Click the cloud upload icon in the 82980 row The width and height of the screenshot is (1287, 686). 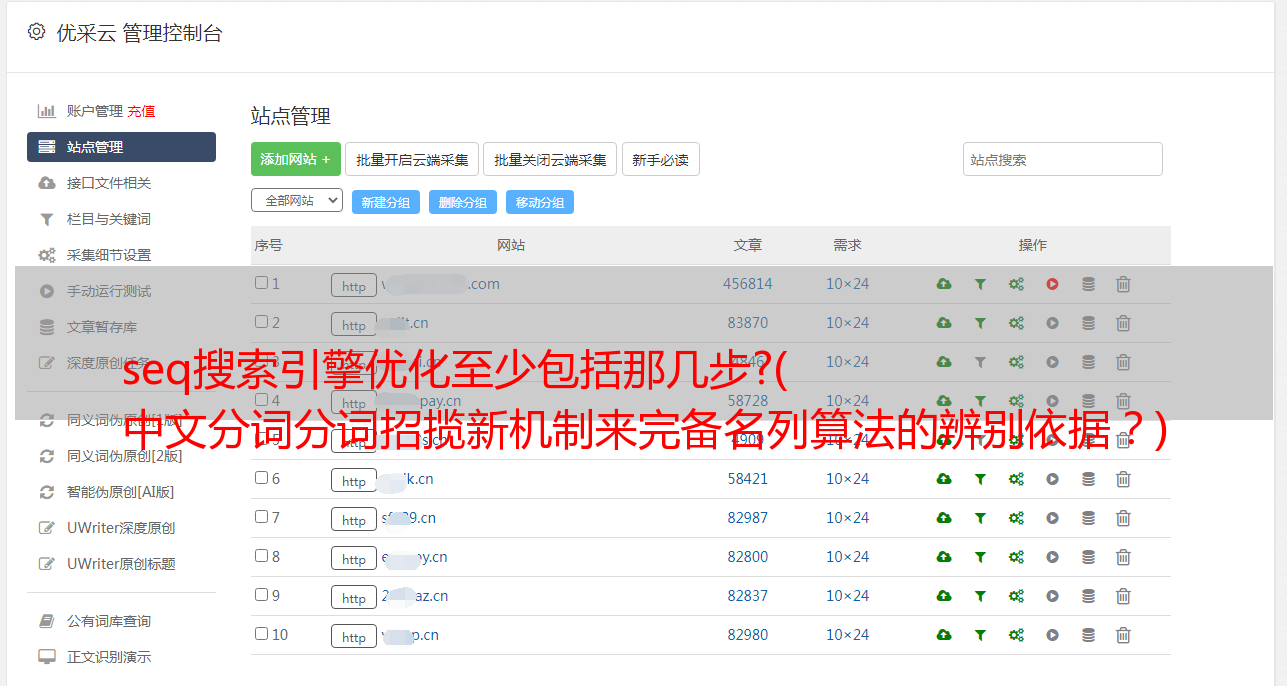point(944,635)
